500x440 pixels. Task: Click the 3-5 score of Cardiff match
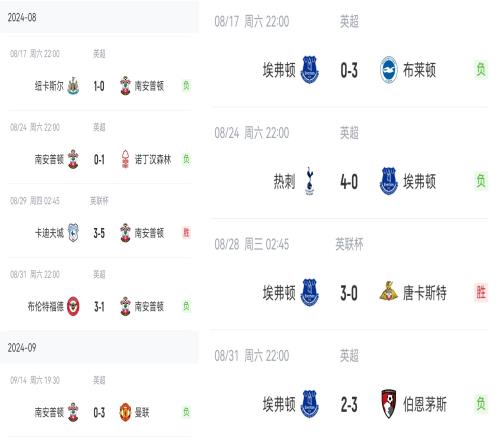coord(99,233)
